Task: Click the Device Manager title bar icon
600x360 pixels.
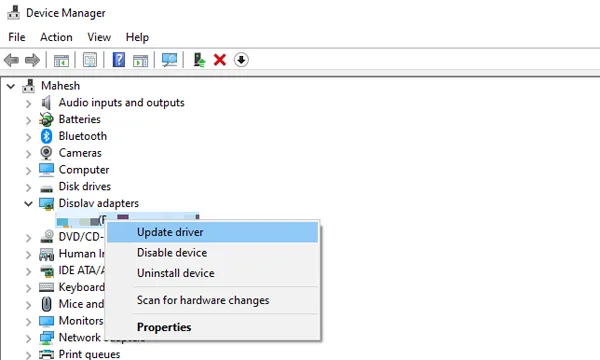Action: pyautogui.click(x=14, y=12)
